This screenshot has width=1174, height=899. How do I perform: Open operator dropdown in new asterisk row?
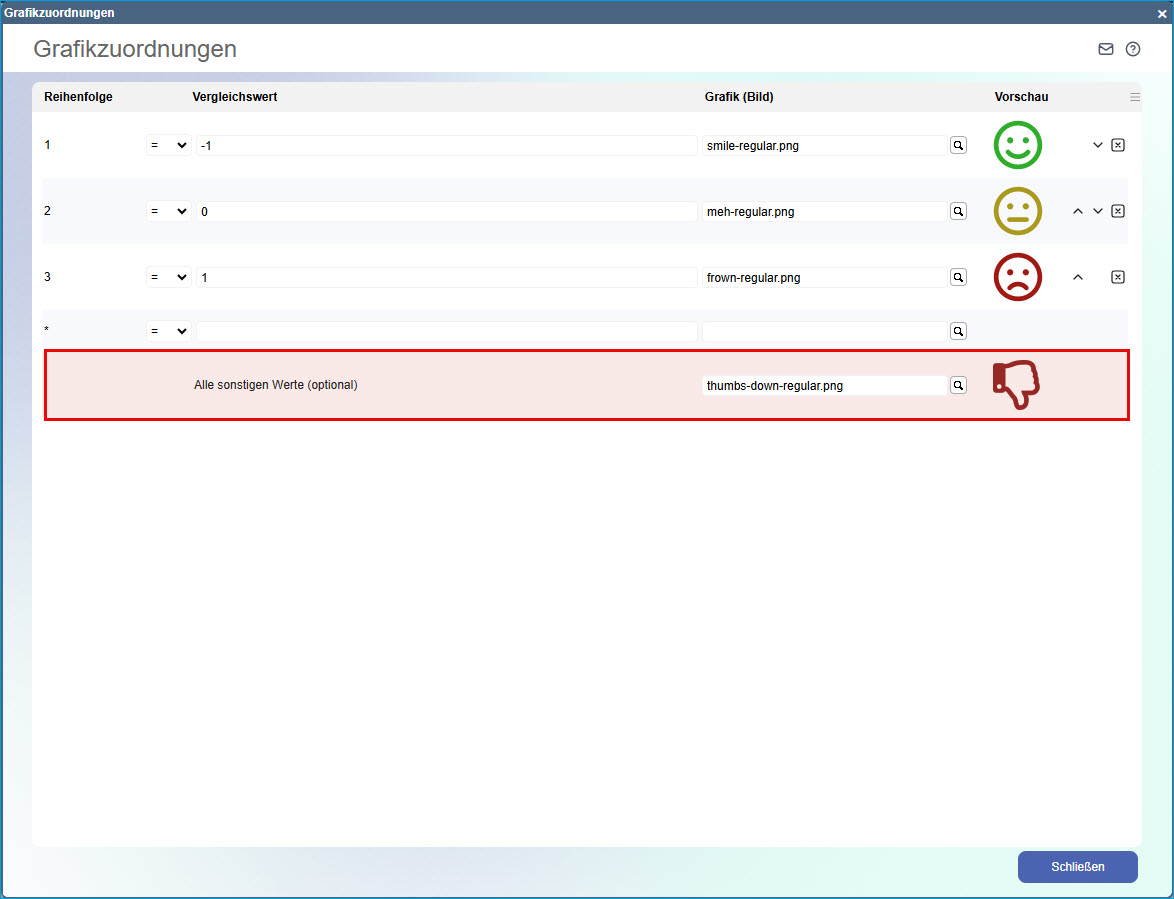point(168,331)
